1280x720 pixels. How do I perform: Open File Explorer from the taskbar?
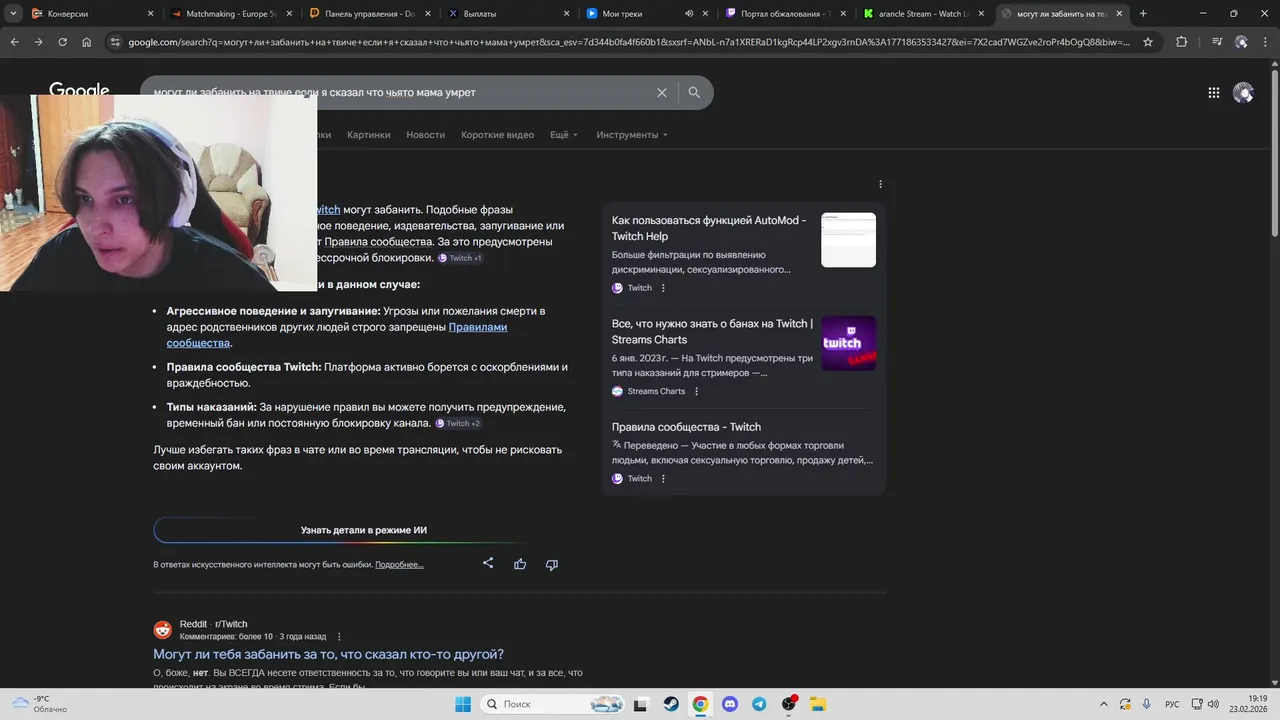(x=817, y=704)
